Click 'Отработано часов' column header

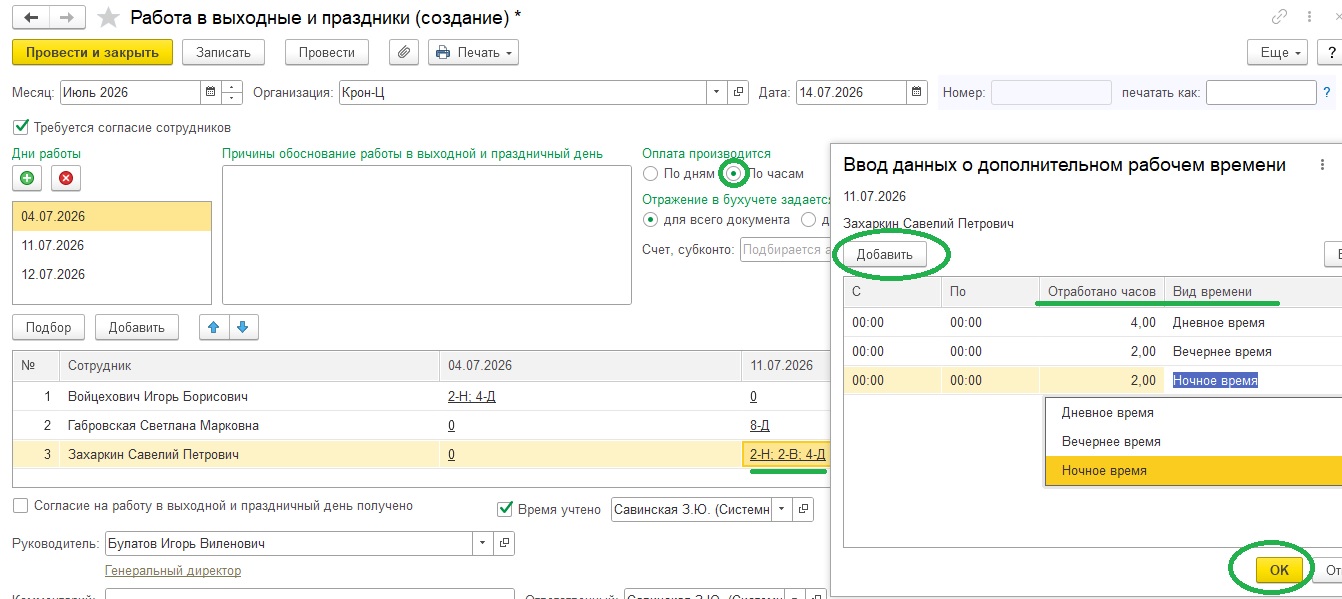pos(1102,292)
